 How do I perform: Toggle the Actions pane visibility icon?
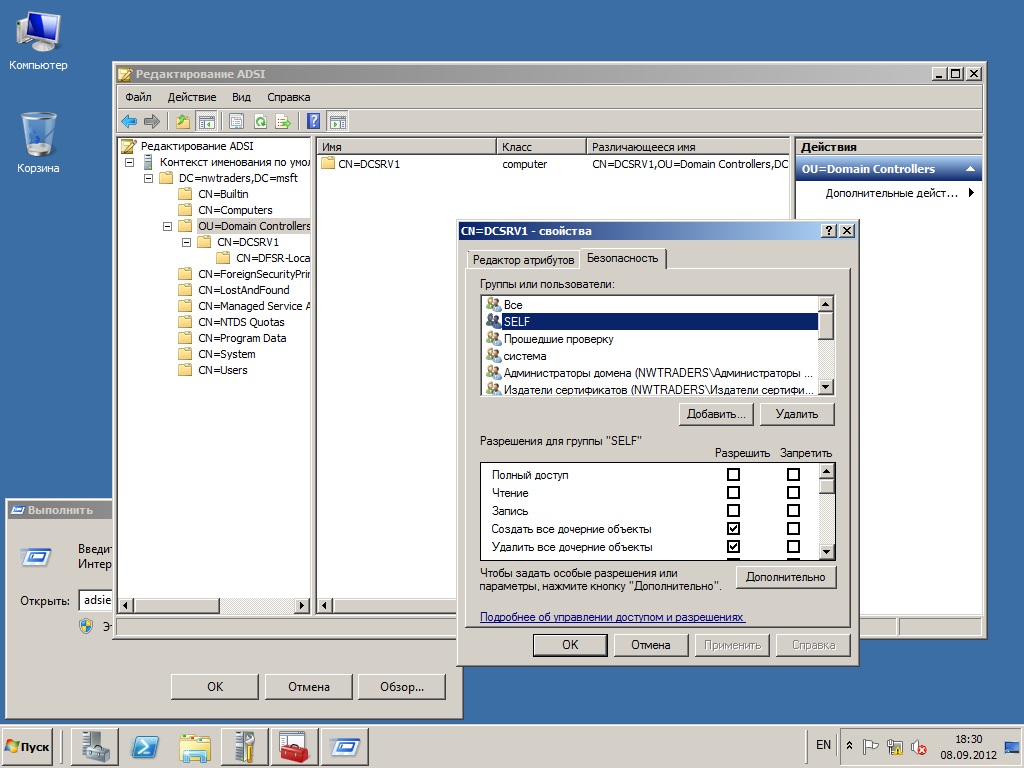(338, 121)
